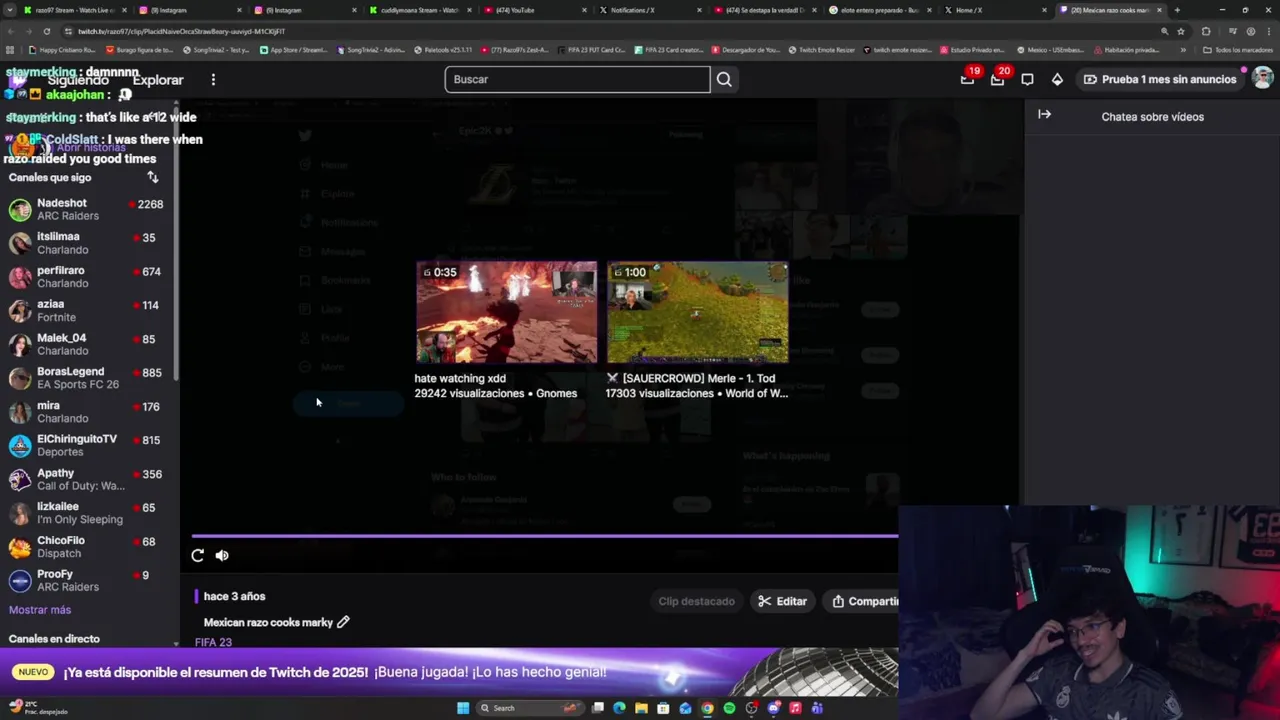1280x720 pixels.
Task: Open Task View in taskbar
Action: (598, 708)
